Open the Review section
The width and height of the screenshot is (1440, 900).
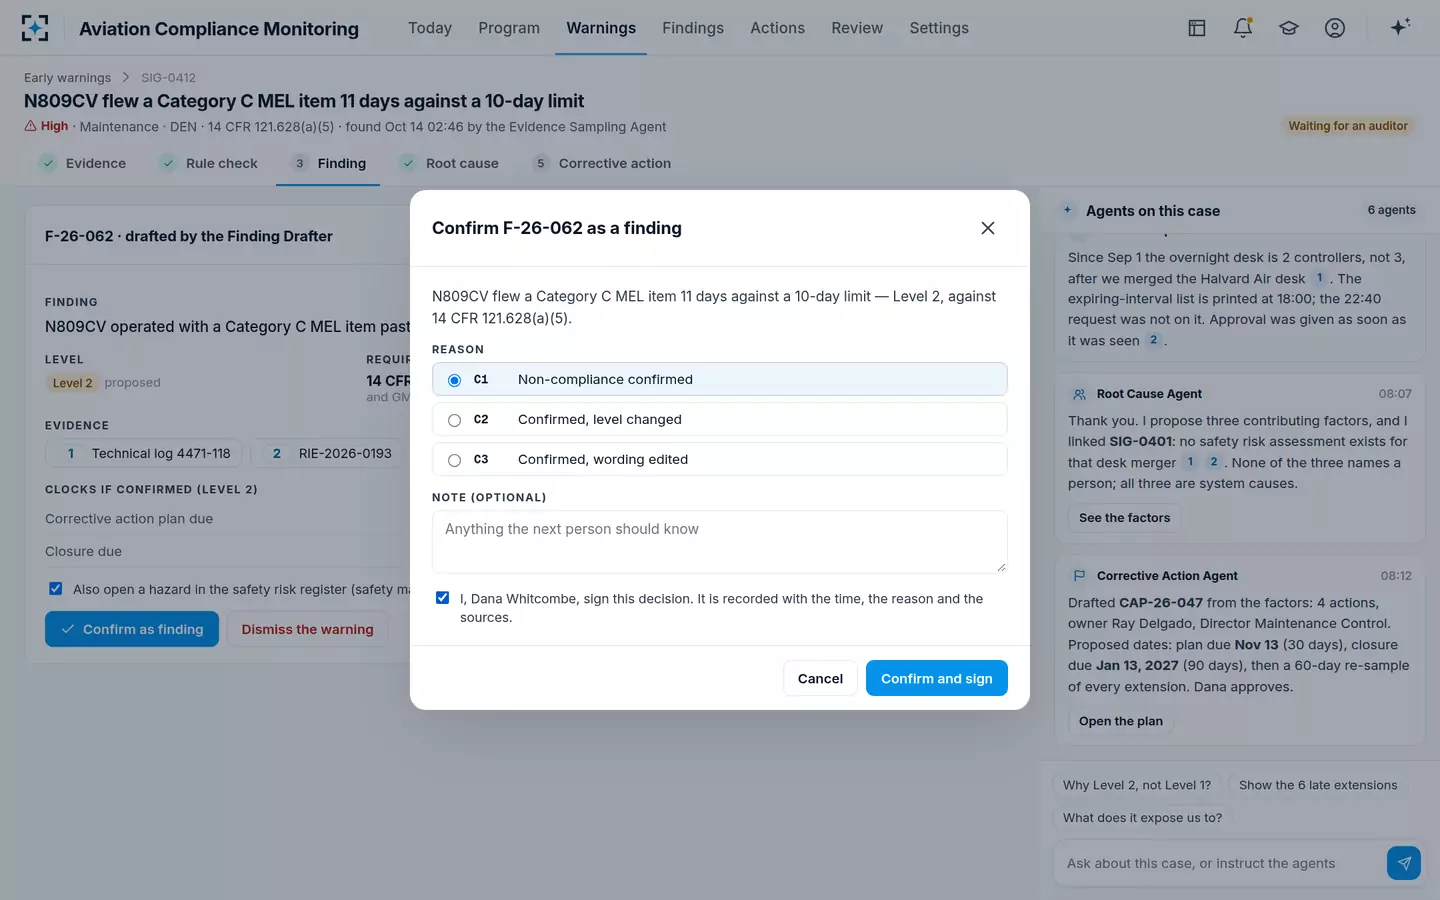[857, 28]
